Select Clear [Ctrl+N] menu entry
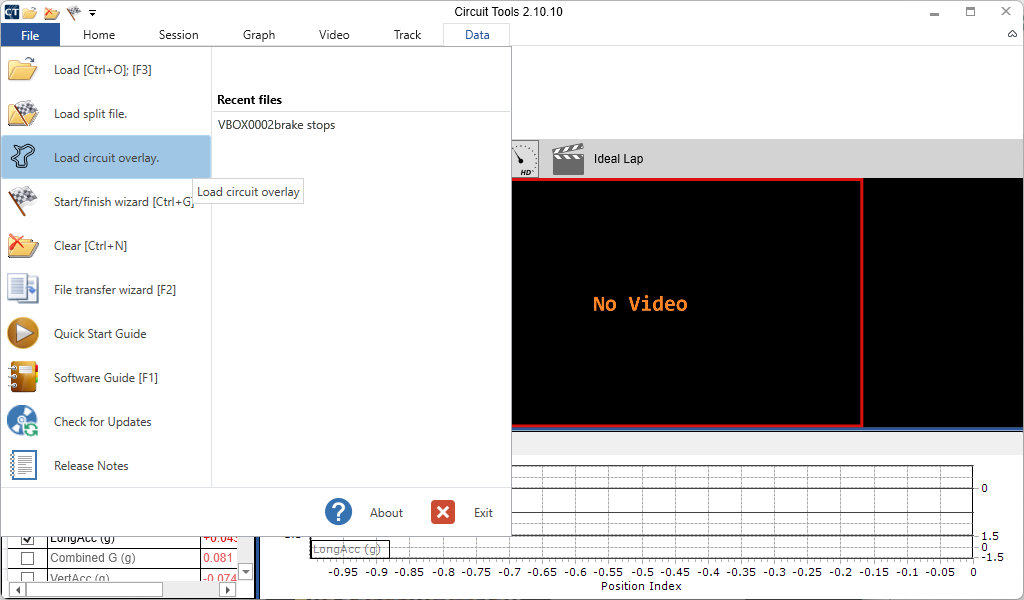1024x600 pixels. [x=106, y=245]
